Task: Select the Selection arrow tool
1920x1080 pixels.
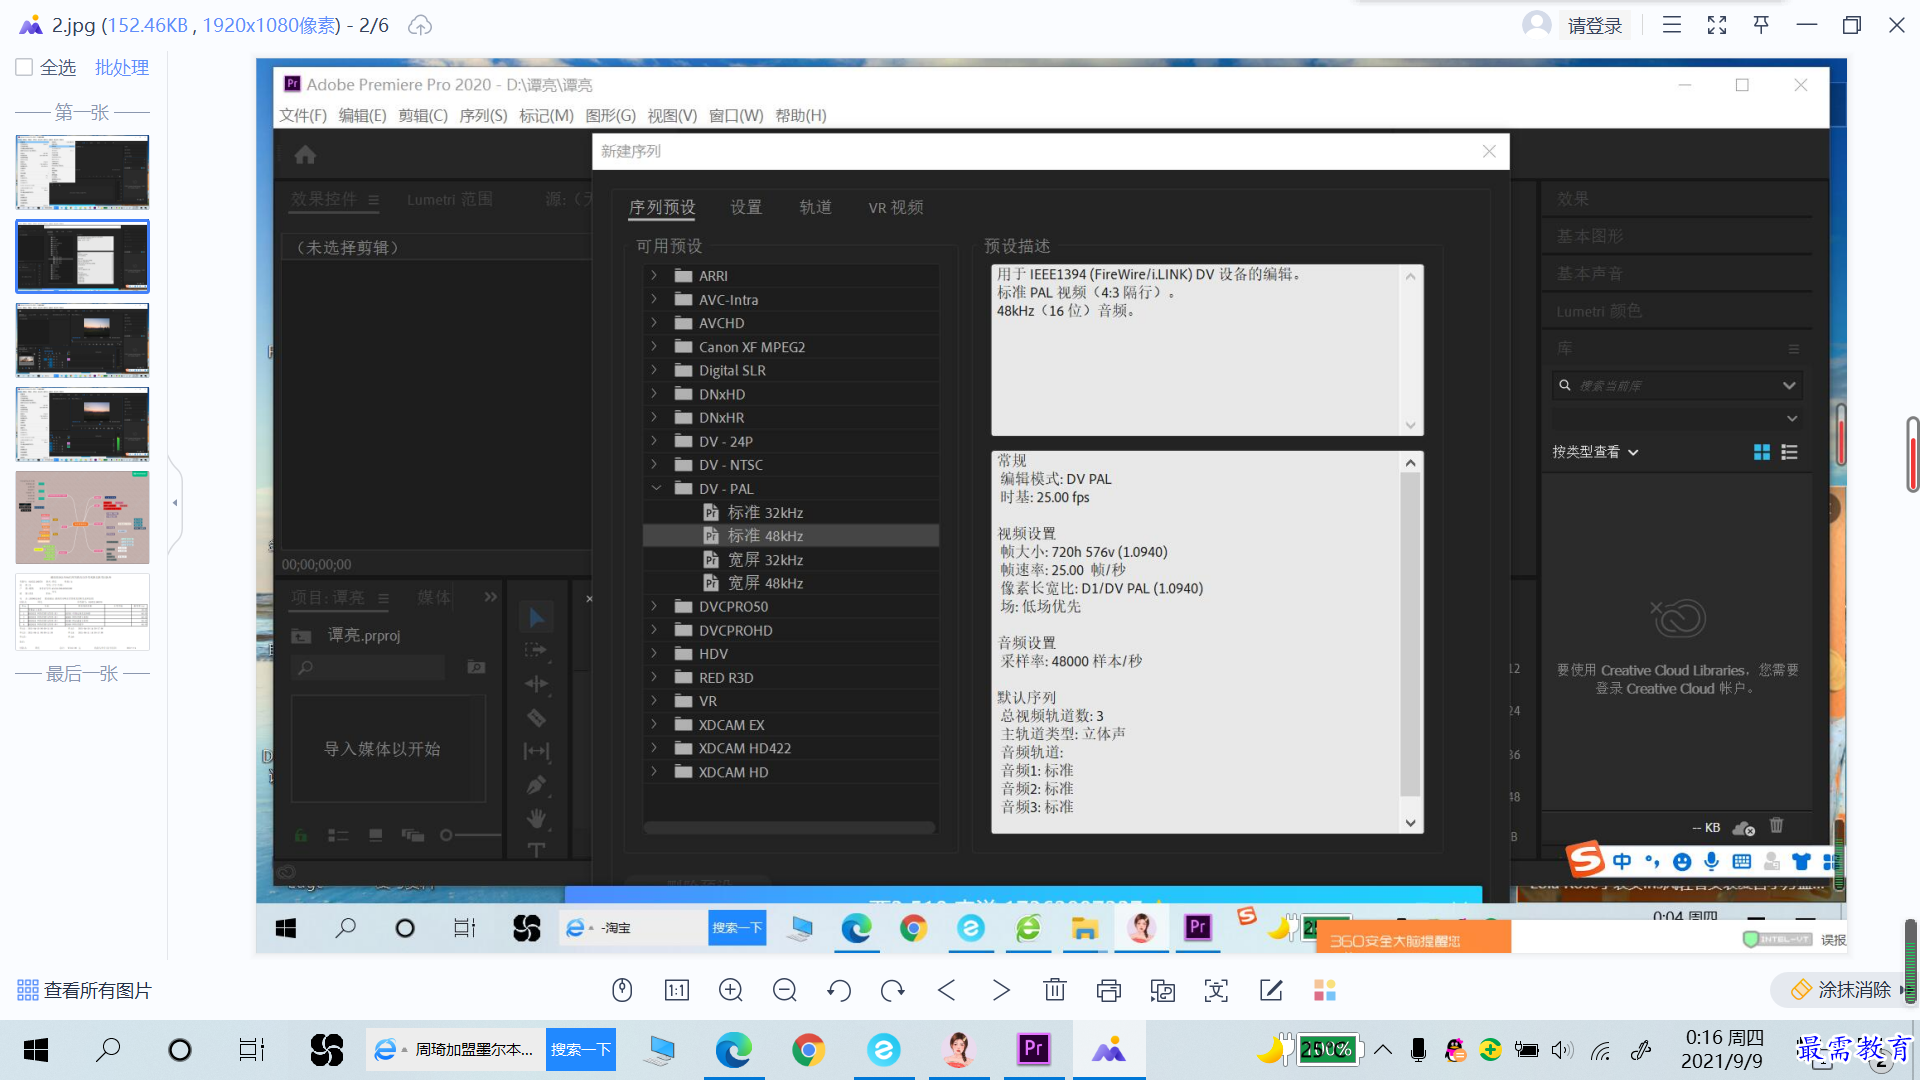Action: pyautogui.click(x=536, y=617)
